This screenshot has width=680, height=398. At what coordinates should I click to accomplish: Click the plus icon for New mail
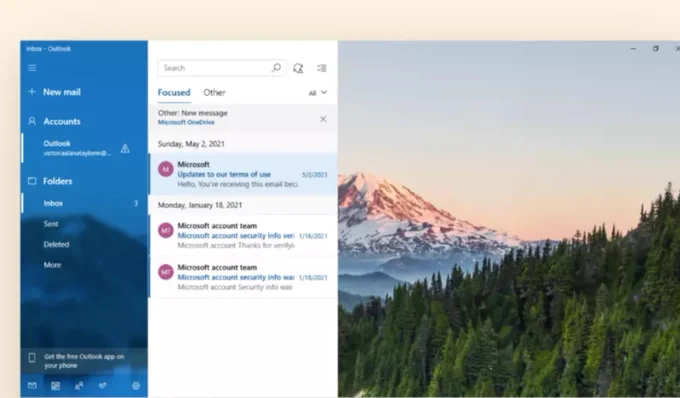tap(32, 91)
